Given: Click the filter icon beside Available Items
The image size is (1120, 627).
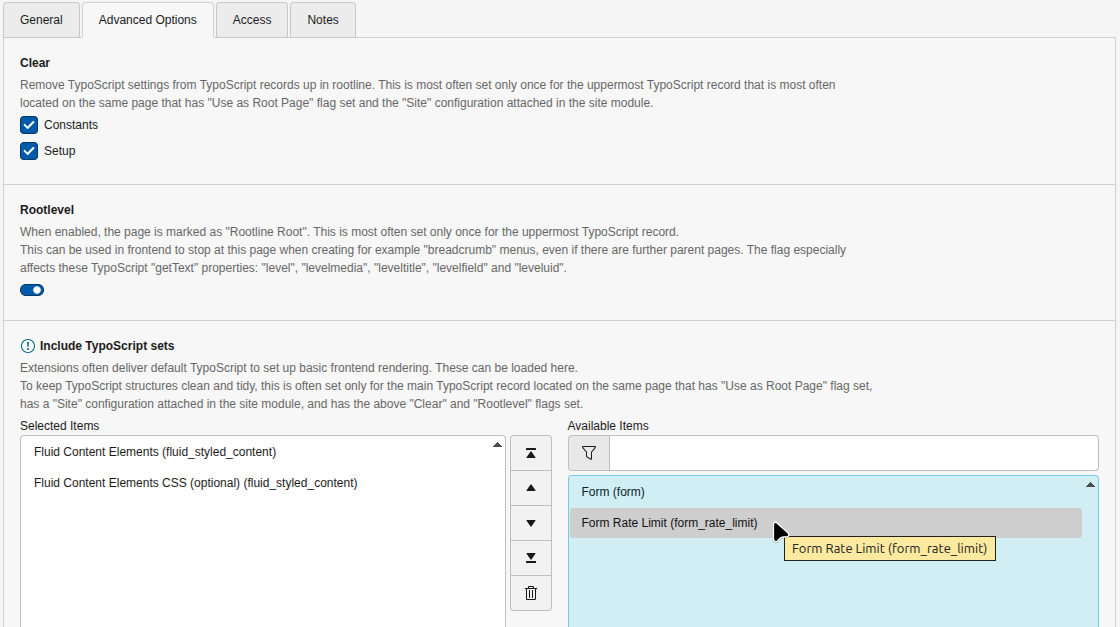Looking at the screenshot, I should (588, 452).
